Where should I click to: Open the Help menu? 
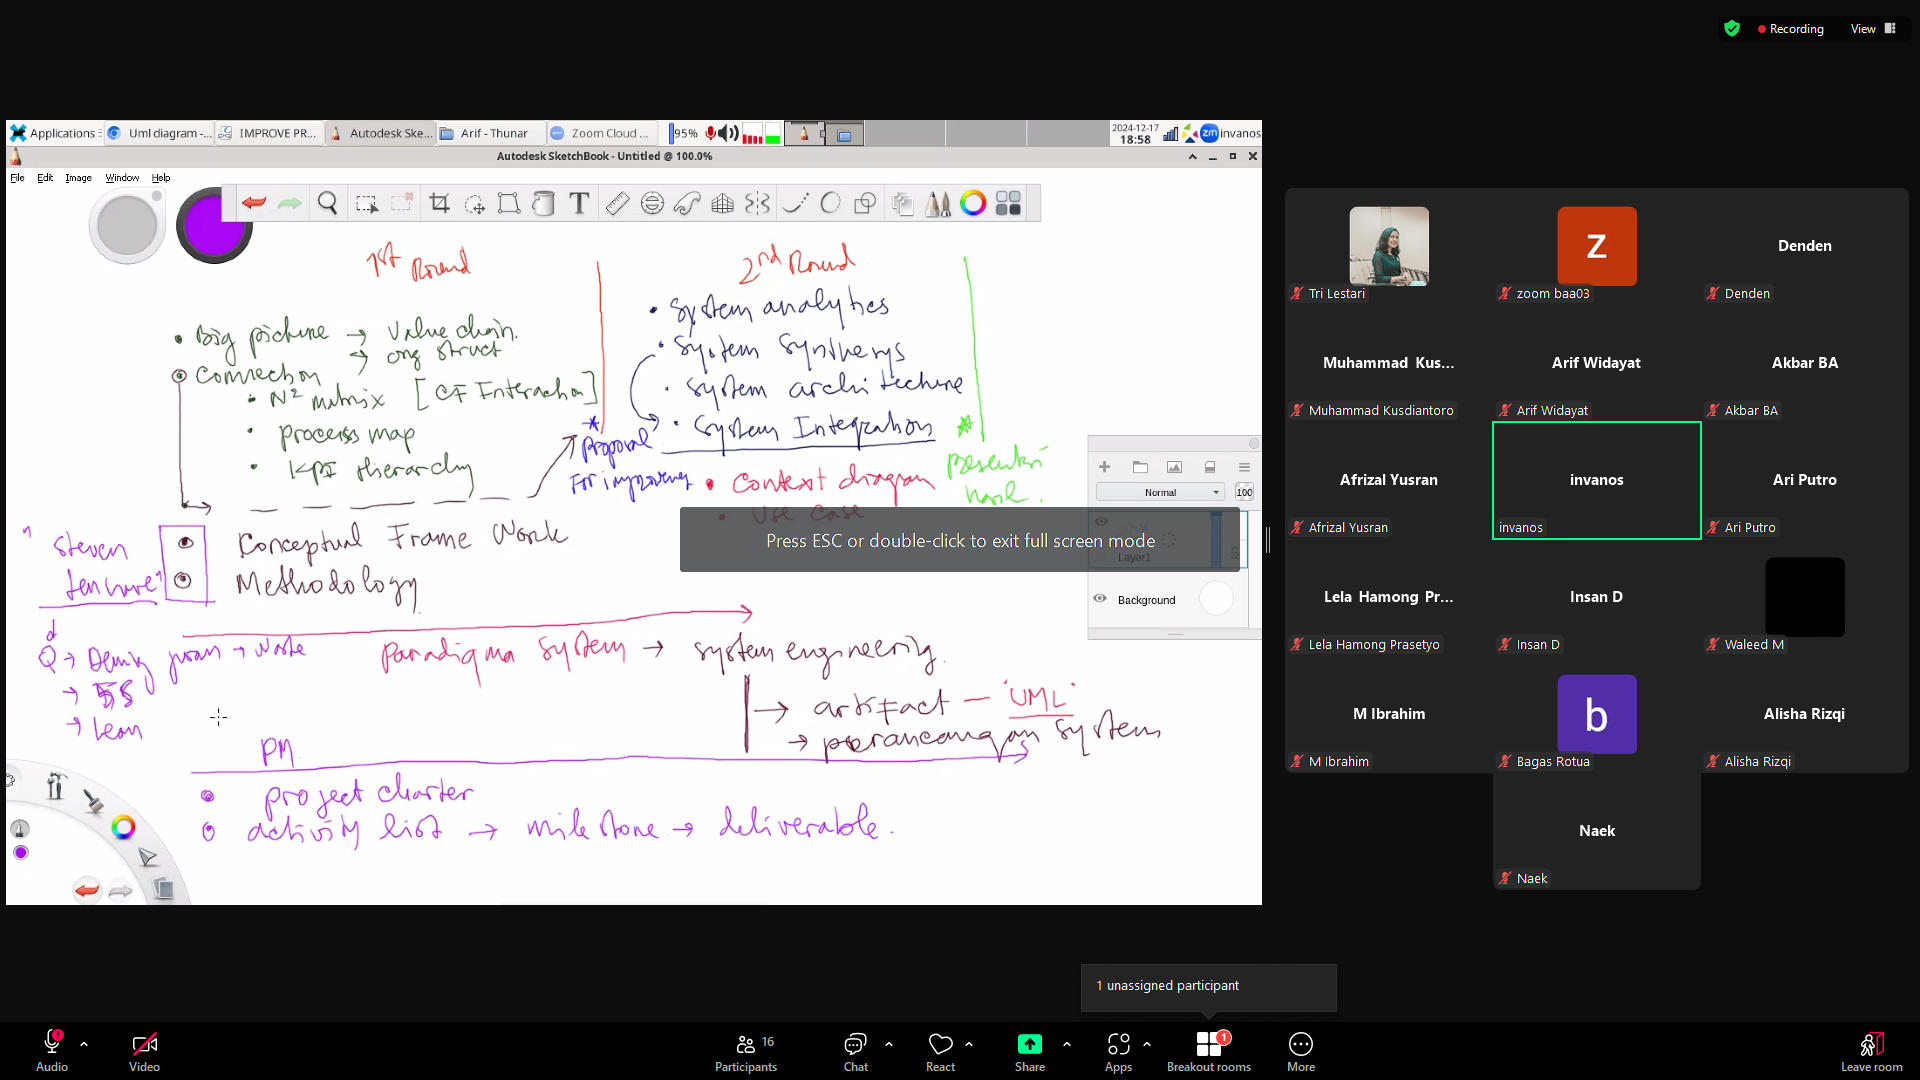[161, 178]
